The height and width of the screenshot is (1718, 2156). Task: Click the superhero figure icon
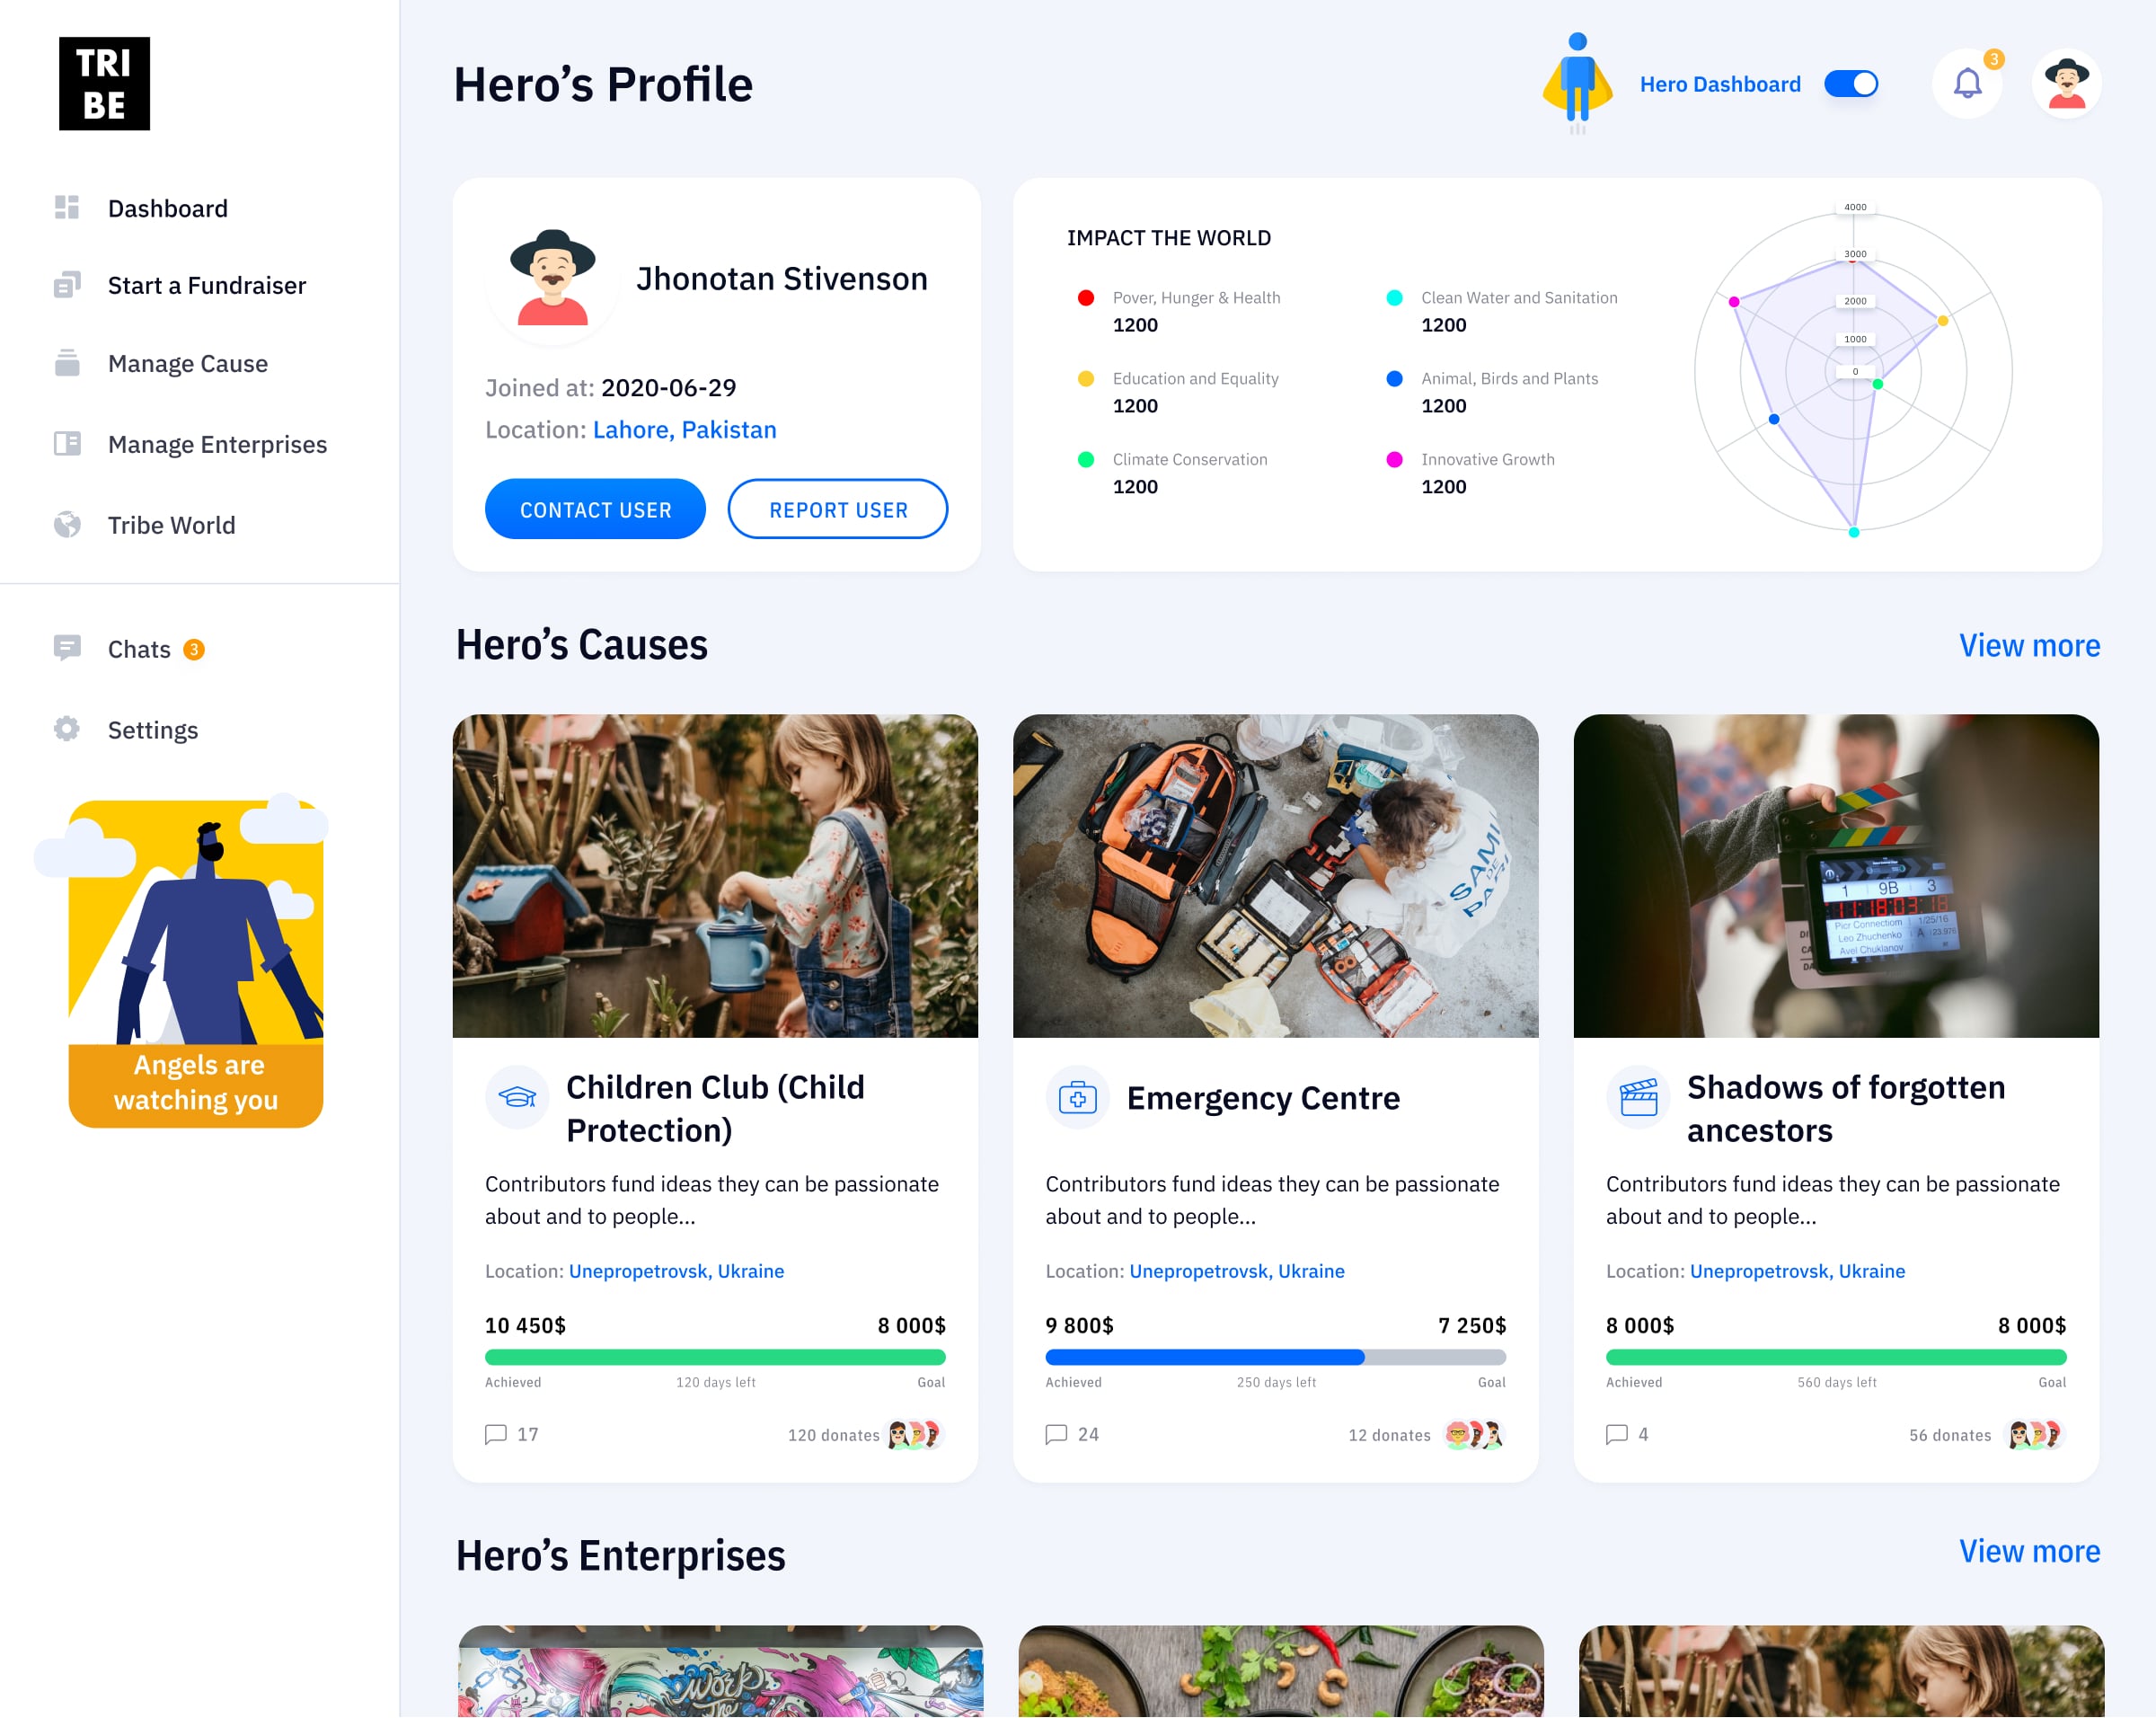[x=1577, y=84]
